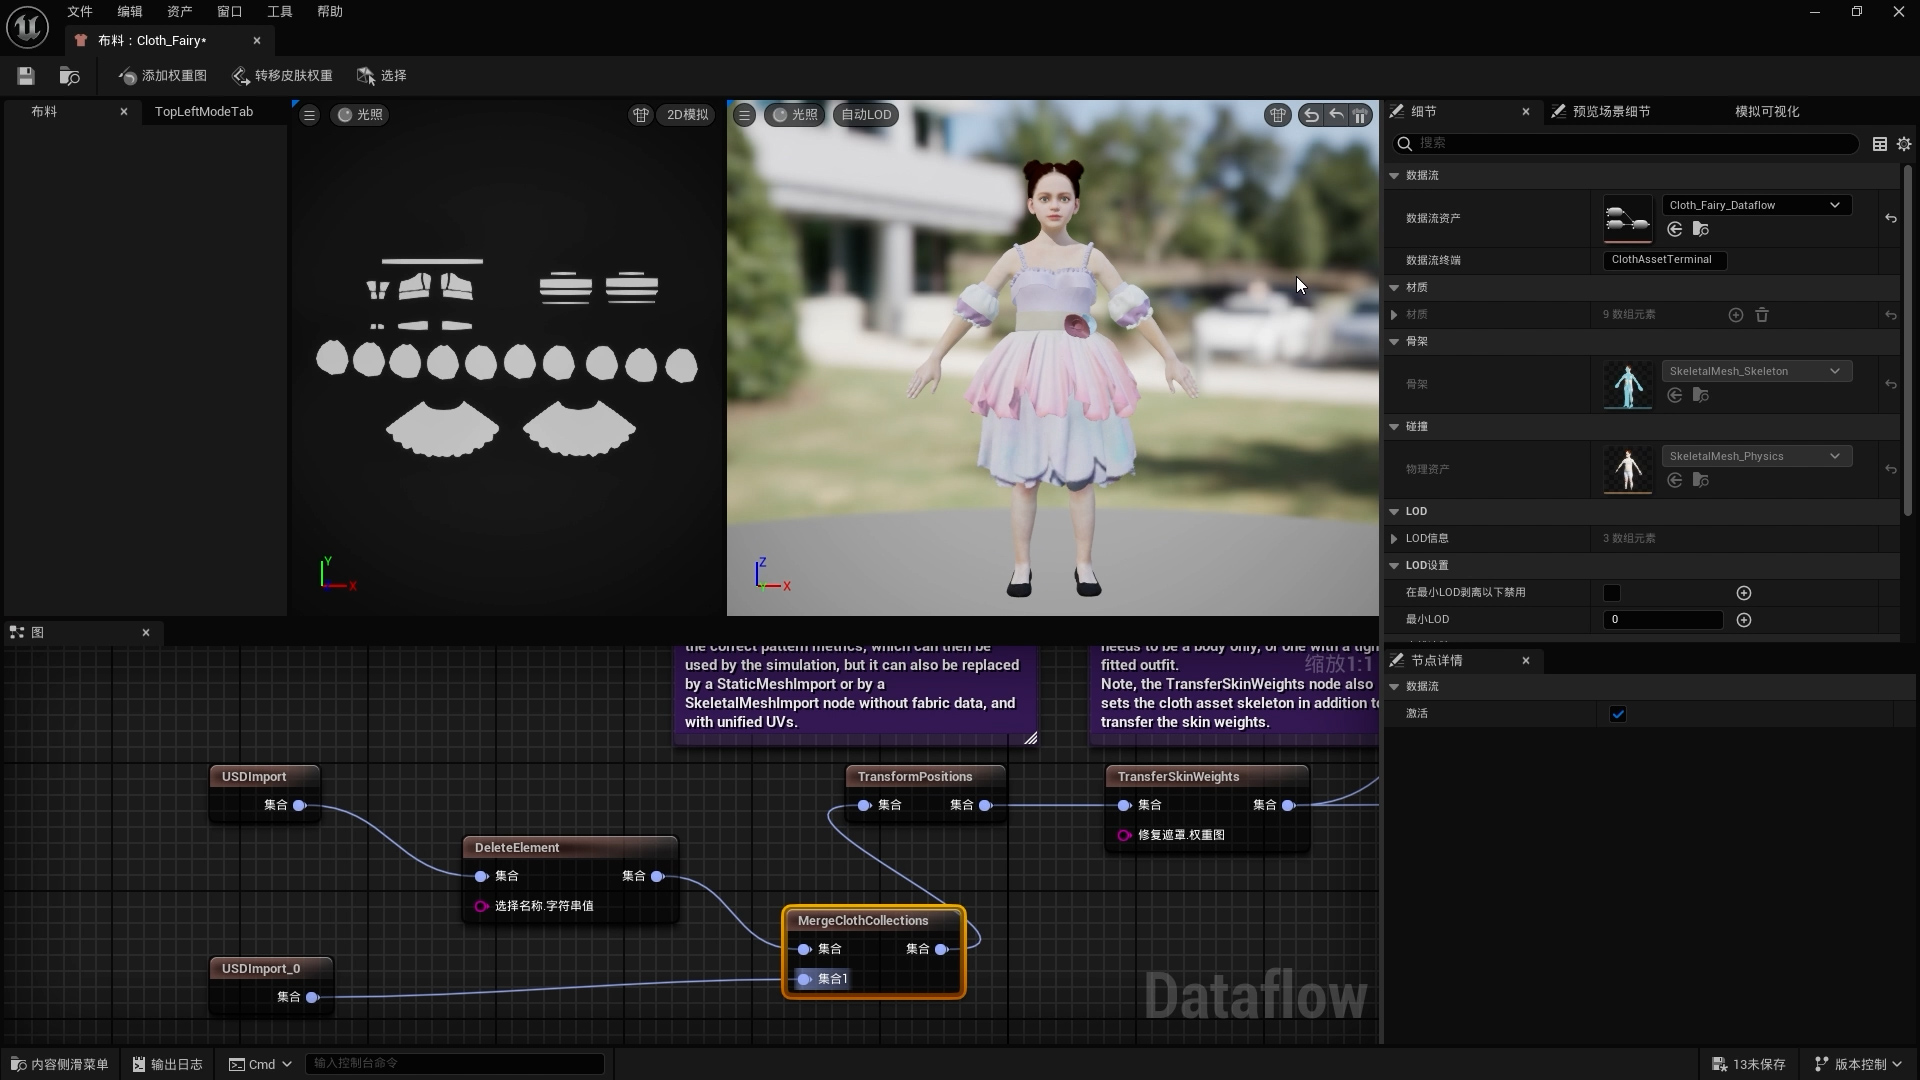Type in the console 输入控制台命令 field
The width and height of the screenshot is (1920, 1080).
coord(455,1063)
